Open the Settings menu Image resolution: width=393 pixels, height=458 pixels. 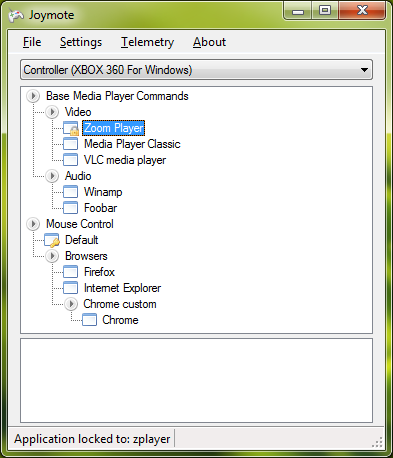point(81,42)
